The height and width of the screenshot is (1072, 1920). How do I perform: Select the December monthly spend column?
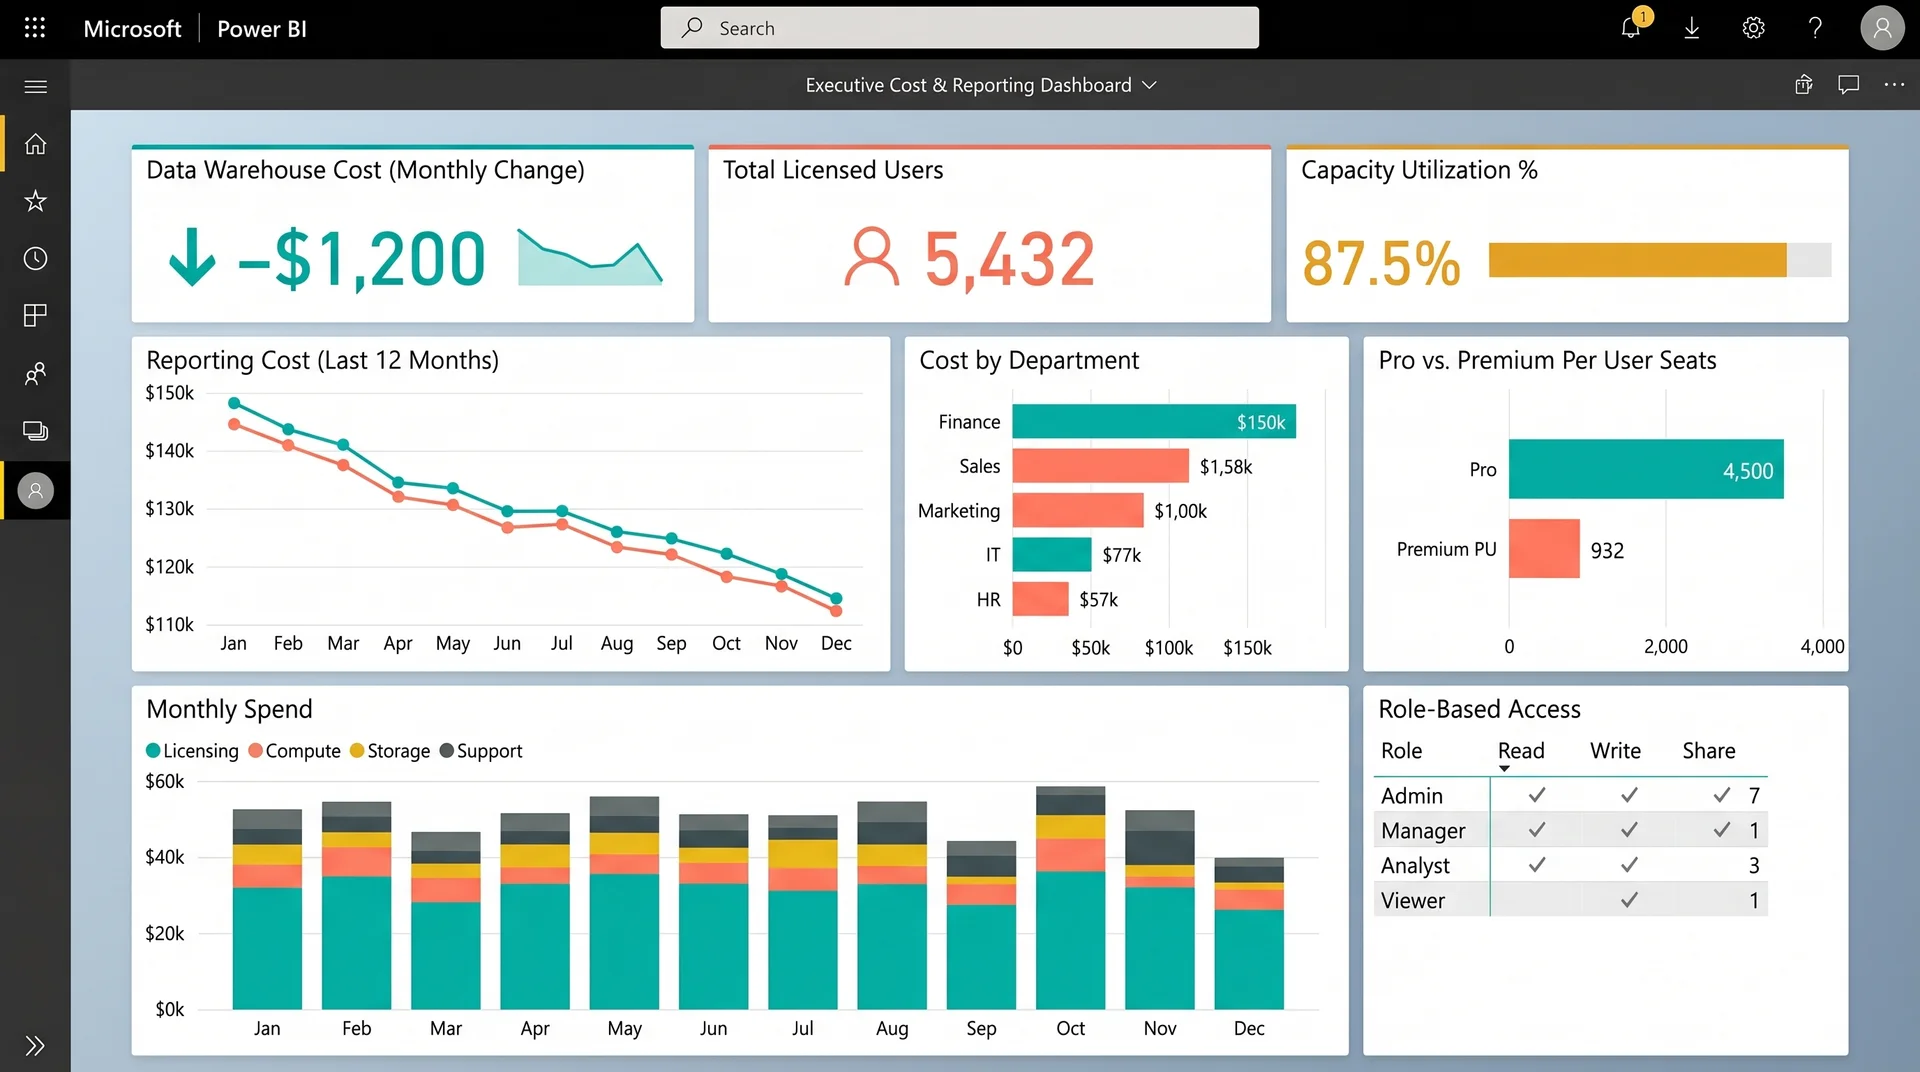[x=1249, y=933]
